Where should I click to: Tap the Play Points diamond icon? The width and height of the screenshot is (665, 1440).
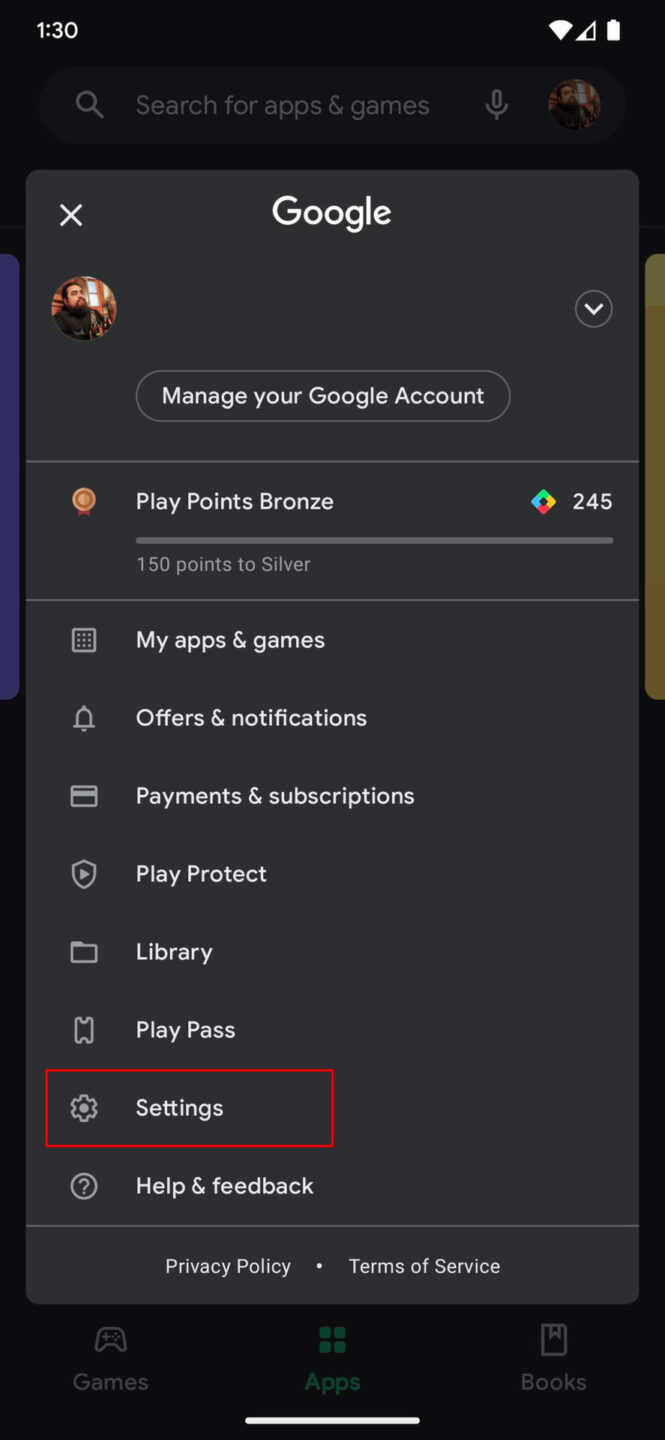point(543,502)
